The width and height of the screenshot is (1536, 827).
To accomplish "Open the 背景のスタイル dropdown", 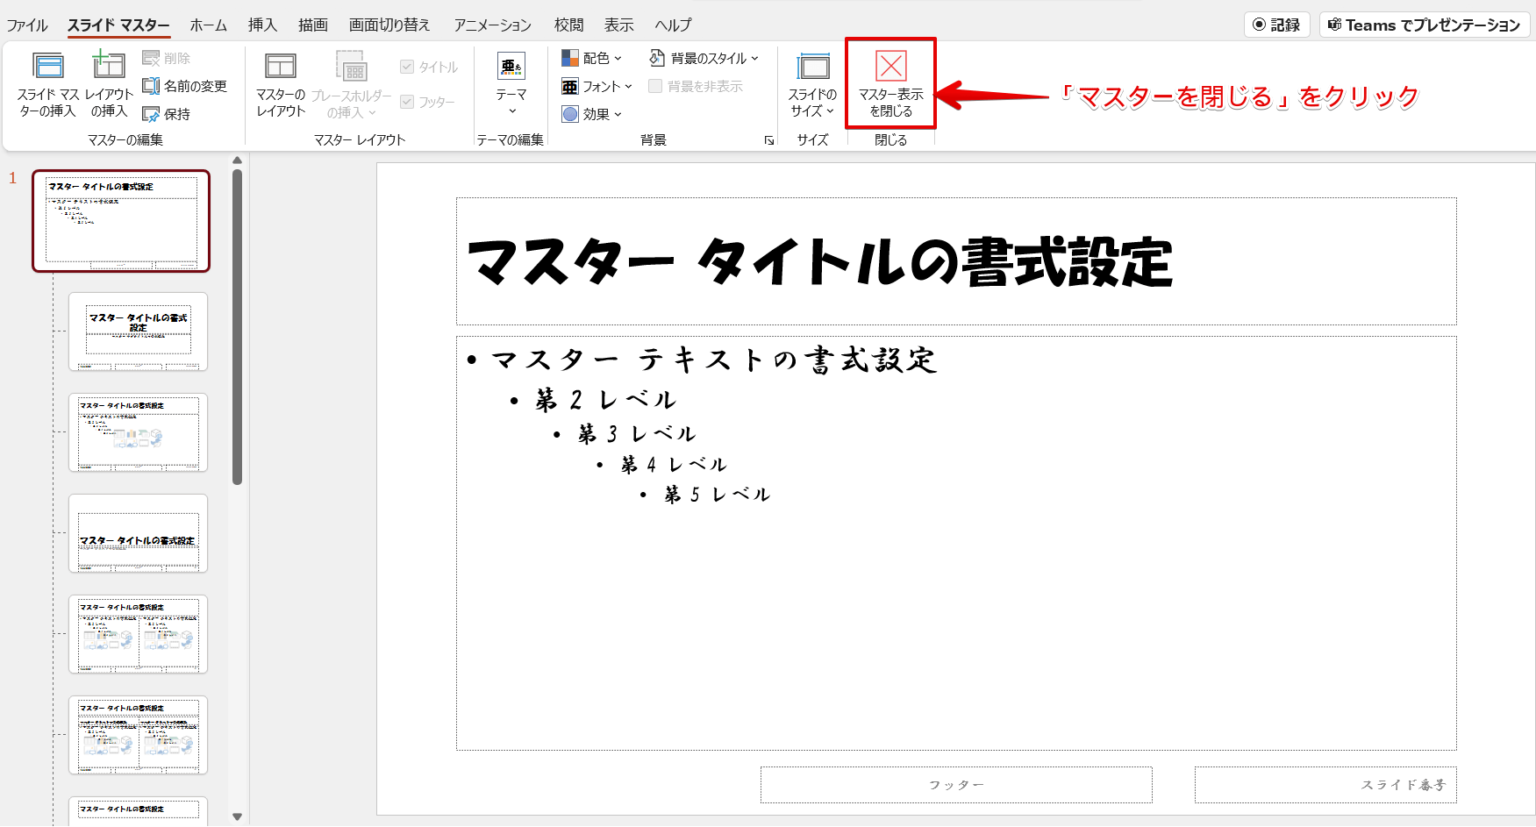I will tap(704, 58).
